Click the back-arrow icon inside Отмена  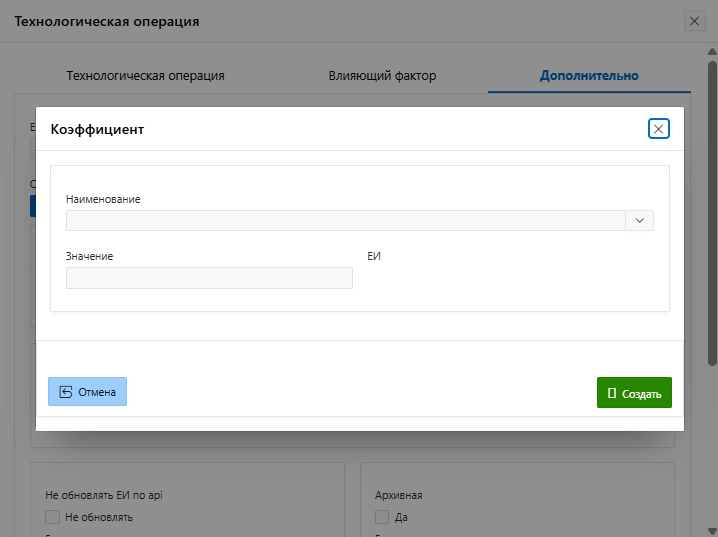66,392
